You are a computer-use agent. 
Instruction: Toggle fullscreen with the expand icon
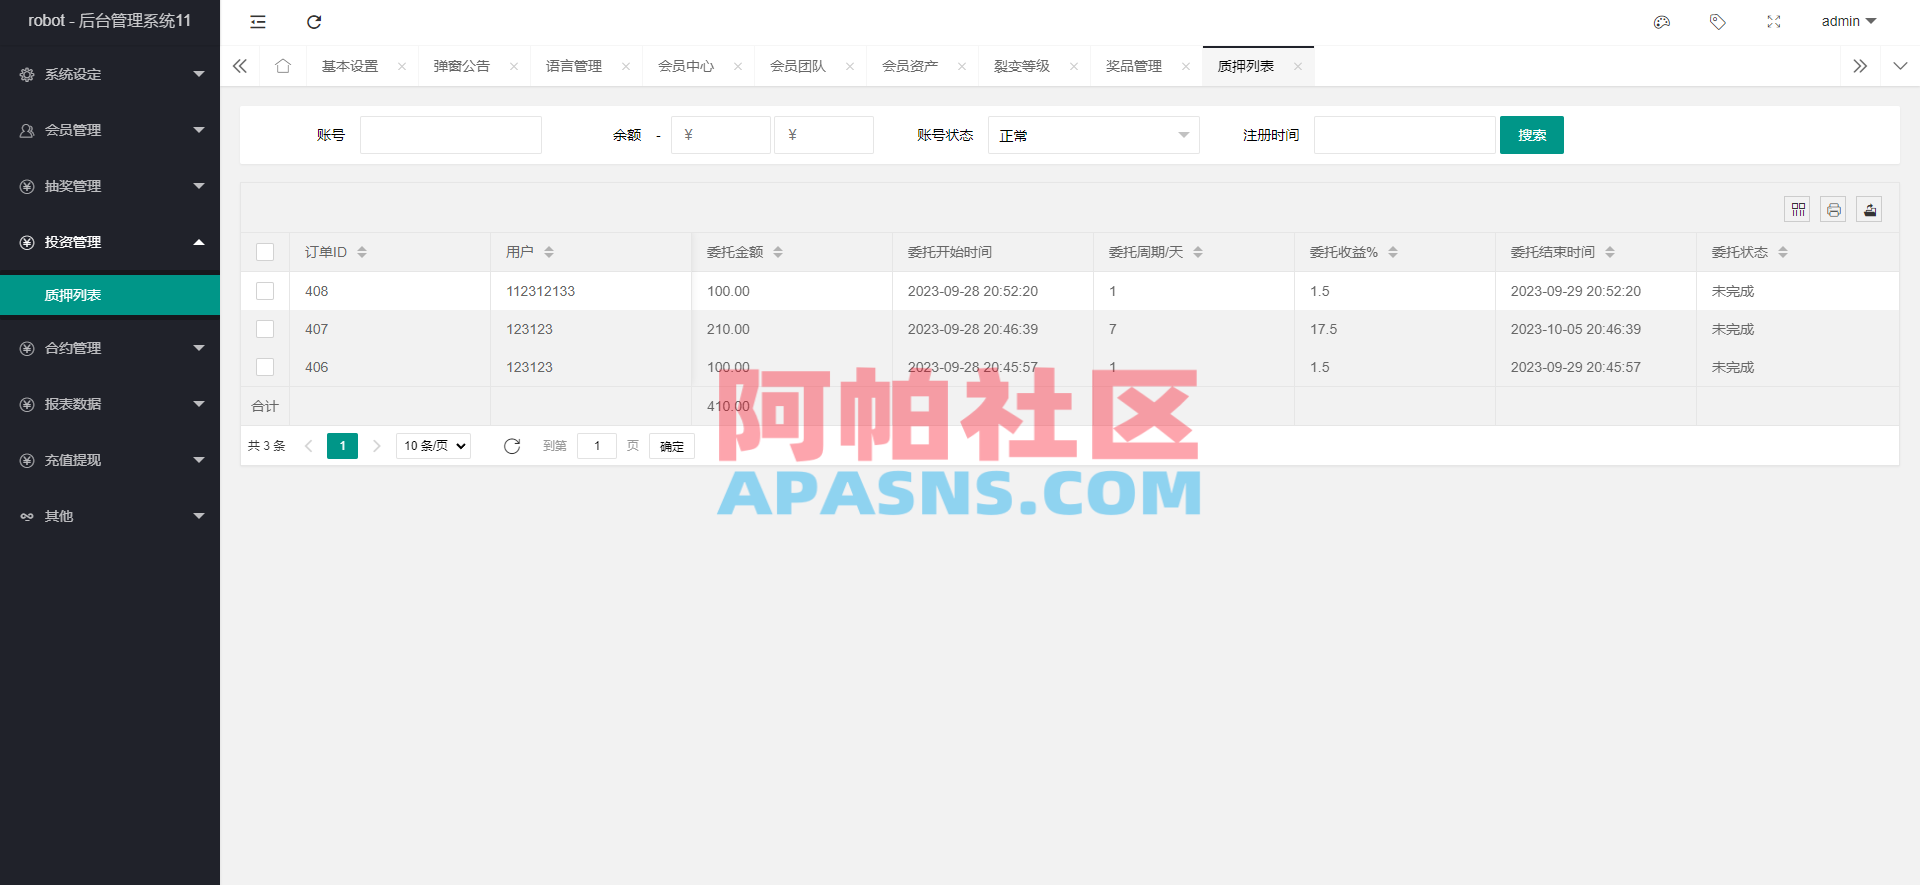pos(1774,22)
